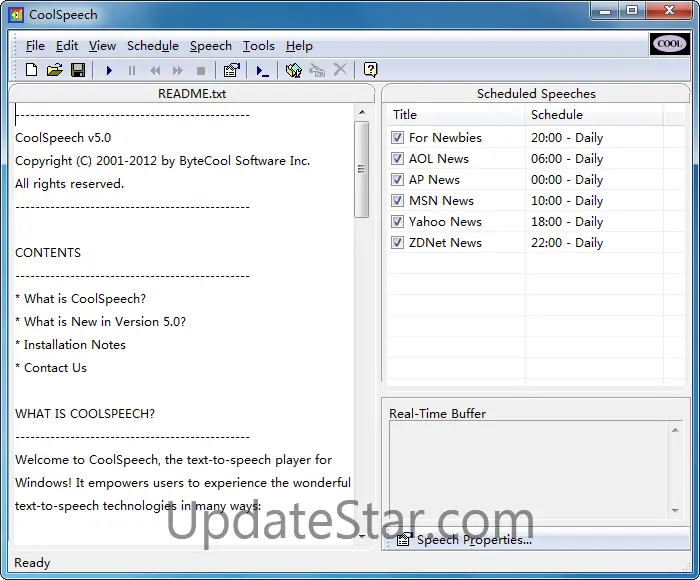Open the Speech menu
Screen dimensions: 700x580
[210, 46]
